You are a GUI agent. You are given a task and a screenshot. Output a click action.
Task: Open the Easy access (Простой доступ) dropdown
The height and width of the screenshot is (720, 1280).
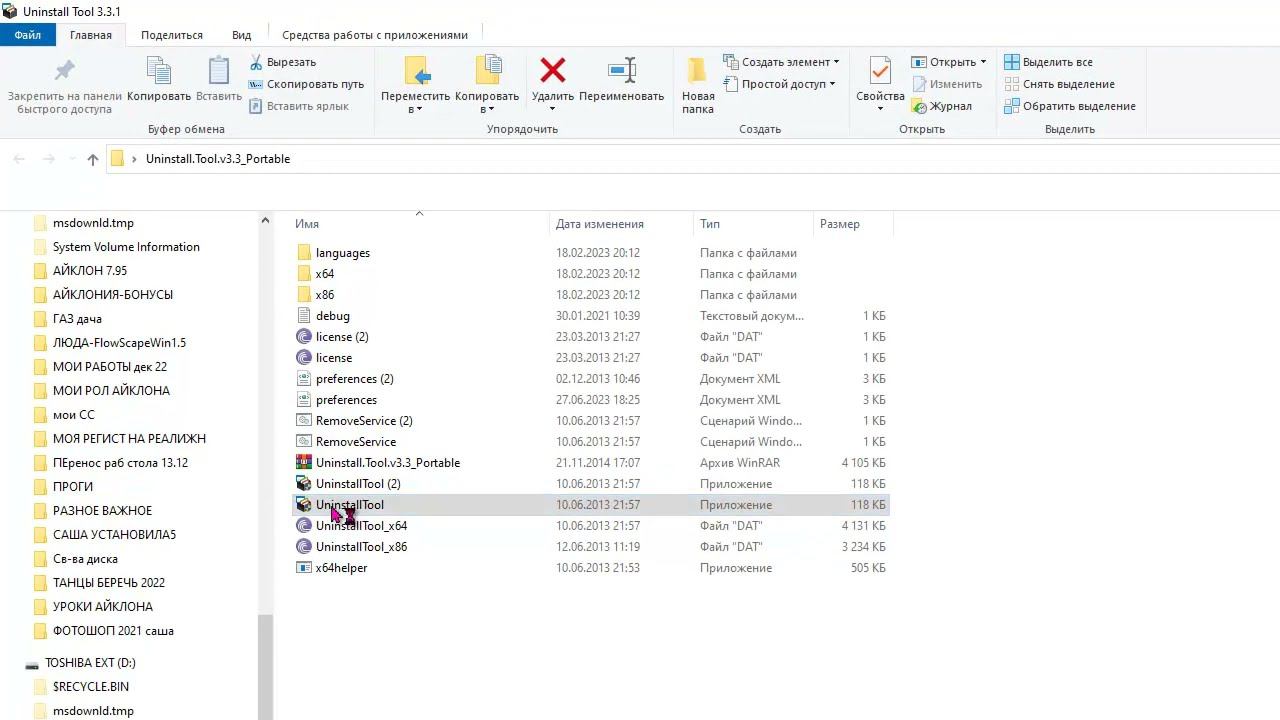point(778,84)
